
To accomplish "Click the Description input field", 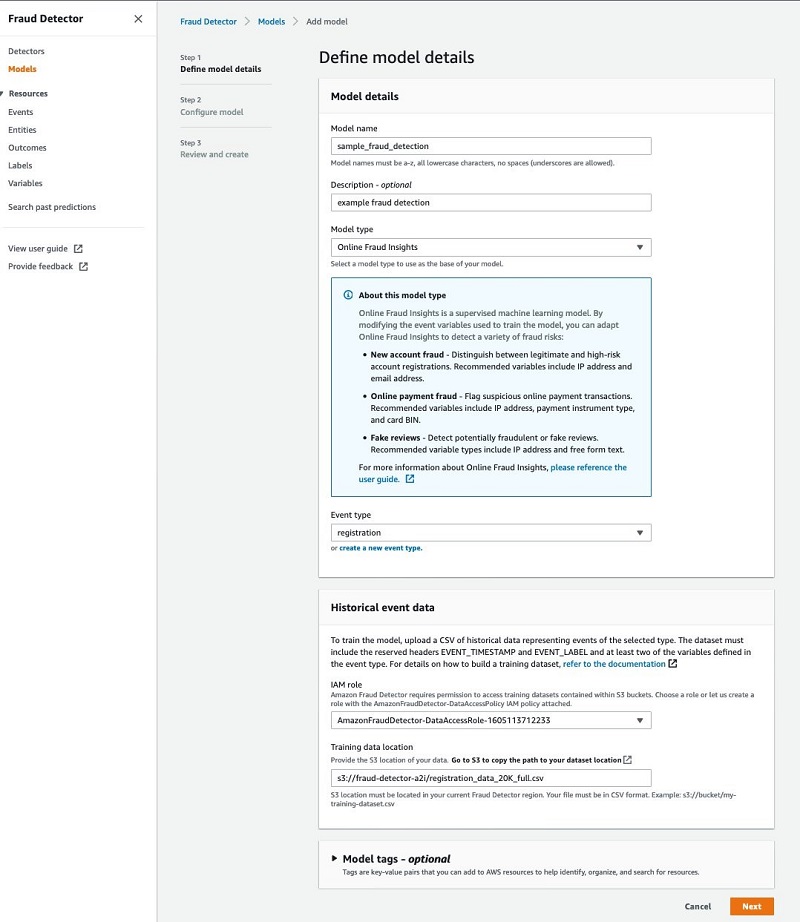I will coord(491,202).
